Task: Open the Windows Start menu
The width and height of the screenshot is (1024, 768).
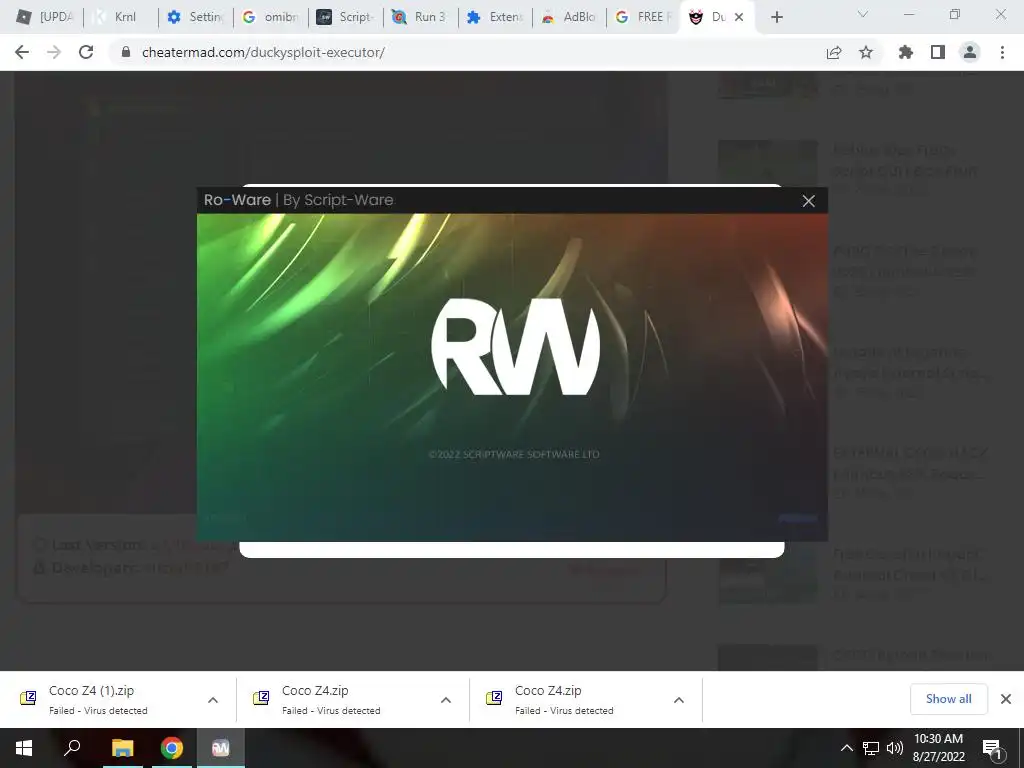Action: point(24,748)
